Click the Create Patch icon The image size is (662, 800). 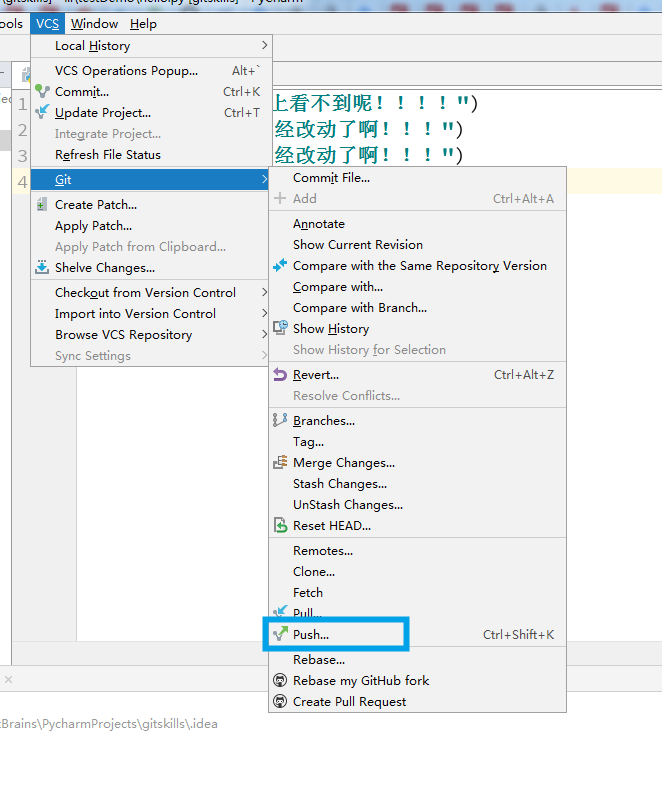tap(42, 205)
